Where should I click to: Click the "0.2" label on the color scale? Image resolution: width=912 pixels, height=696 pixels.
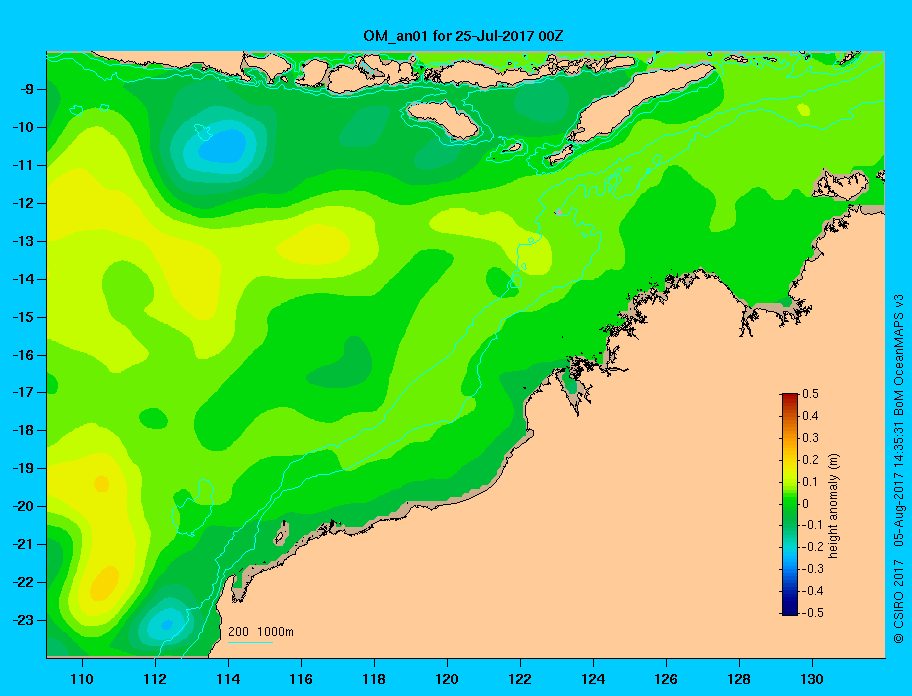click(x=810, y=459)
